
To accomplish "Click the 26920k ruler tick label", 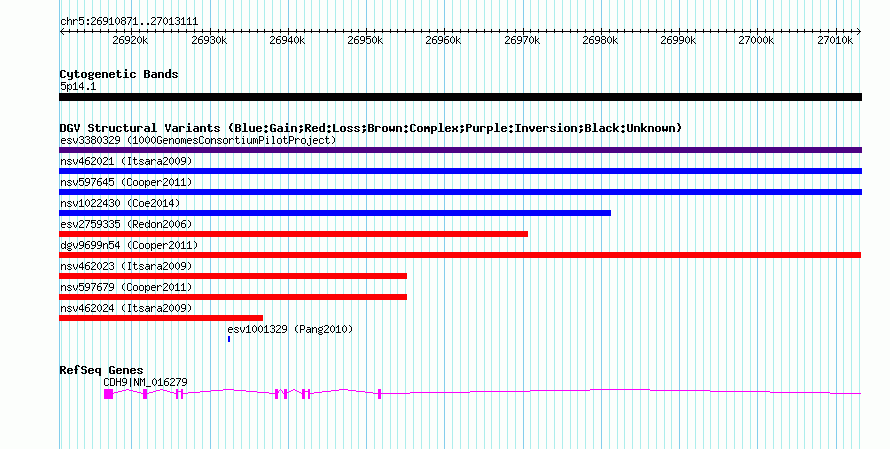I will pos(131,40).
